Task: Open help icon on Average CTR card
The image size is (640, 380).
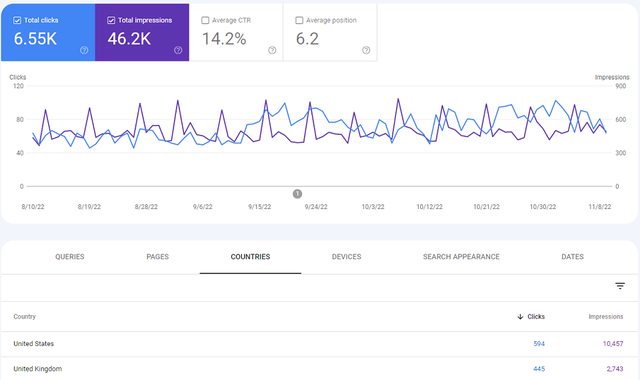Action: 272,50
